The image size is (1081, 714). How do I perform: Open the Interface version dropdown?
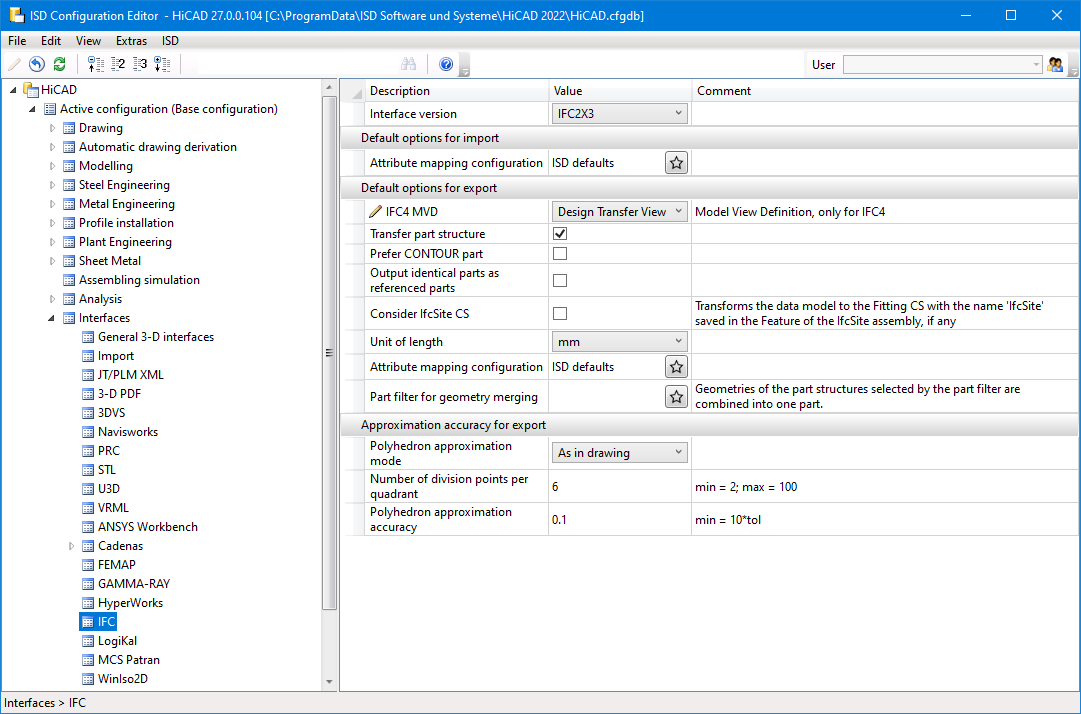tap(620, 114)
